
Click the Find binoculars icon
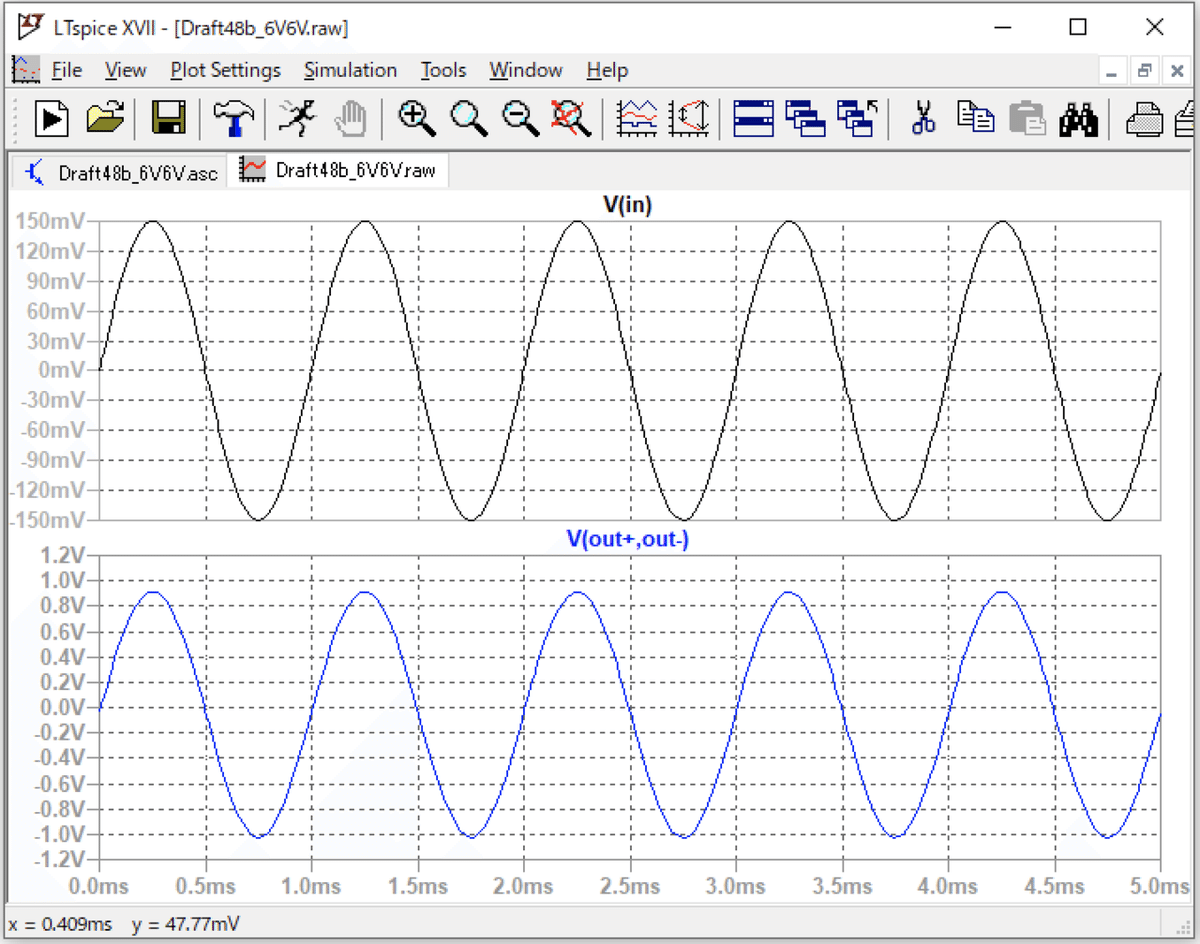[x=1079, y=119]
